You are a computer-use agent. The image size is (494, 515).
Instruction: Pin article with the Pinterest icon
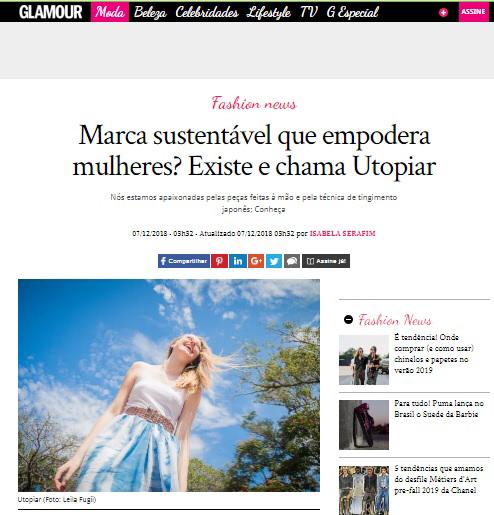click(x=219, y=261)
